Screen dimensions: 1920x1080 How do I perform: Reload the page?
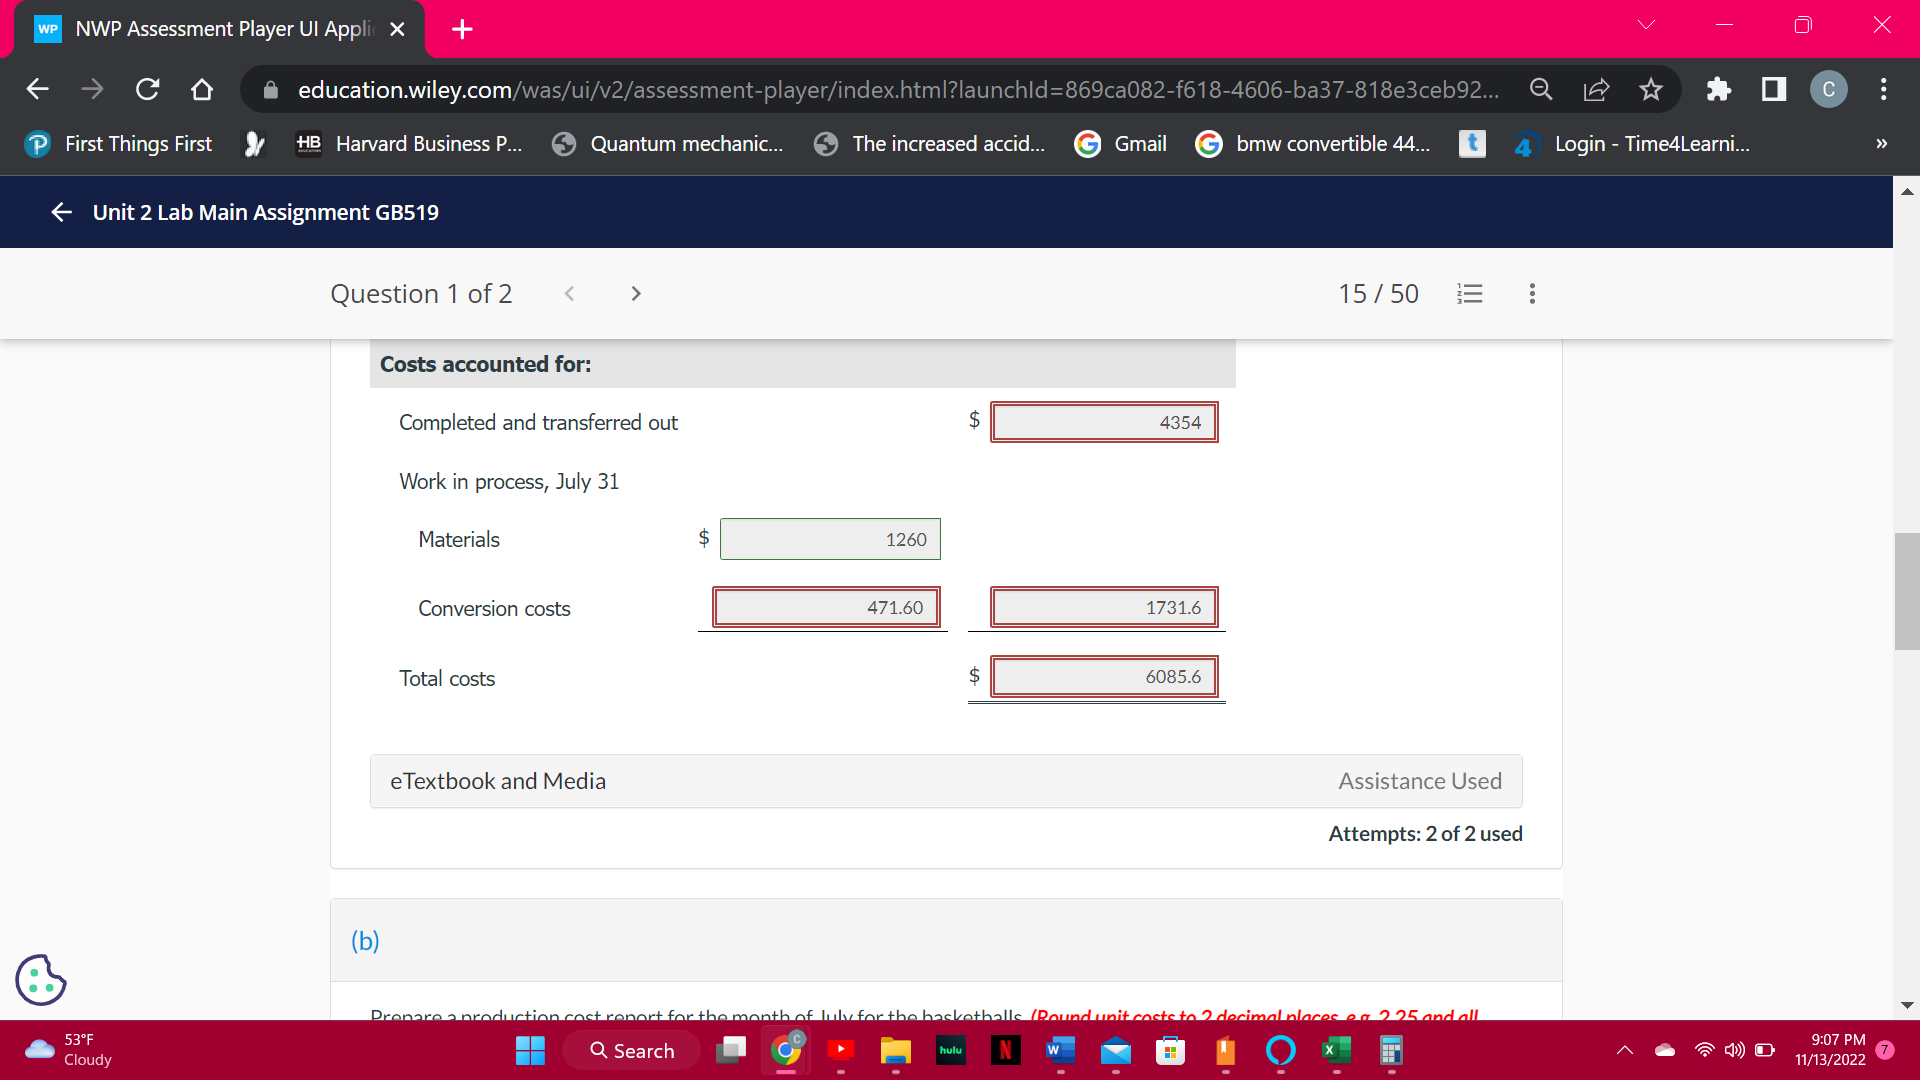pyautogui.click(x=147, y=90)
